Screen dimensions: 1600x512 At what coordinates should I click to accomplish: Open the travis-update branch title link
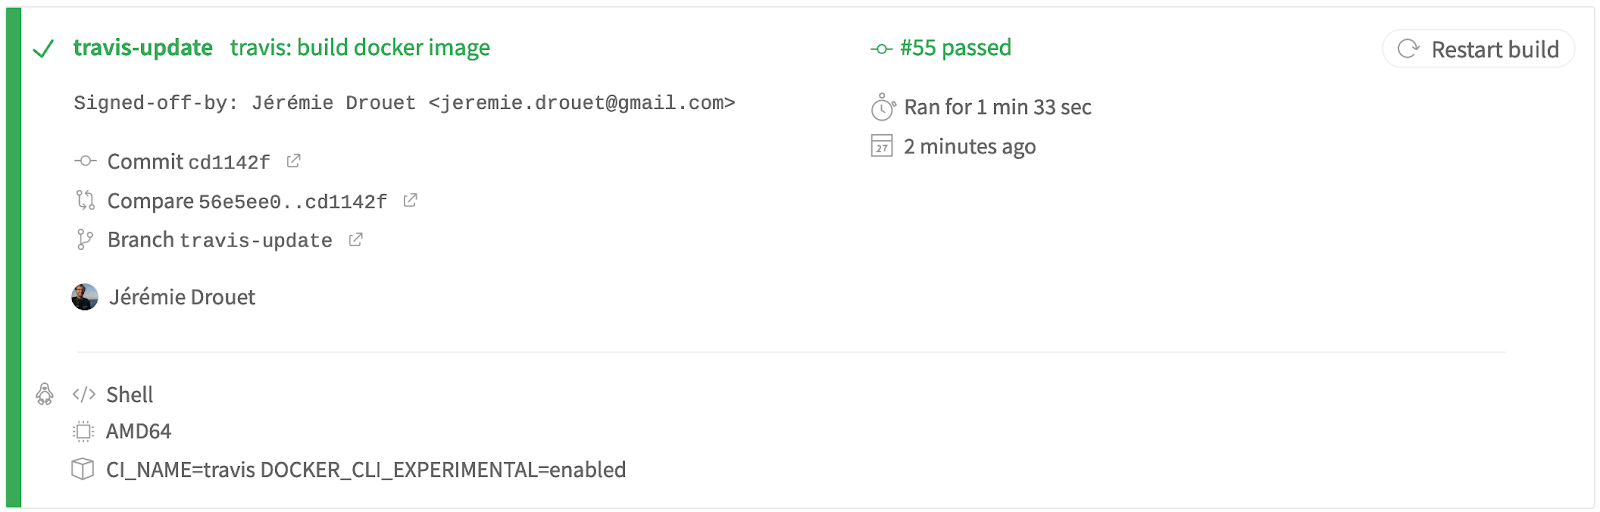pos(143,48)
